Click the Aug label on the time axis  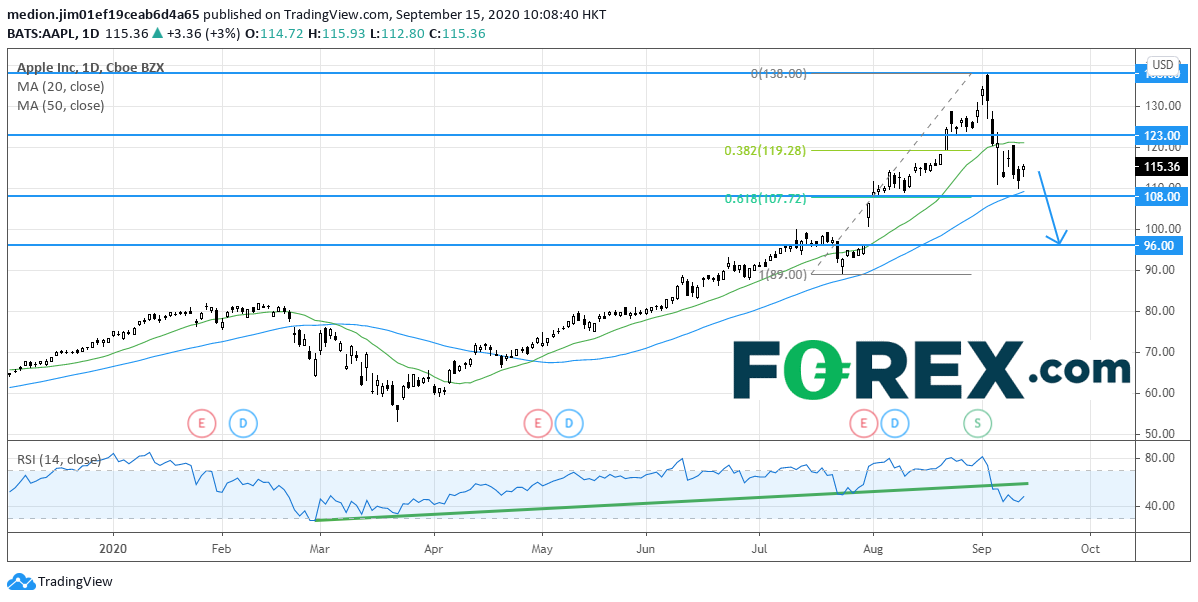pos(873,549)
